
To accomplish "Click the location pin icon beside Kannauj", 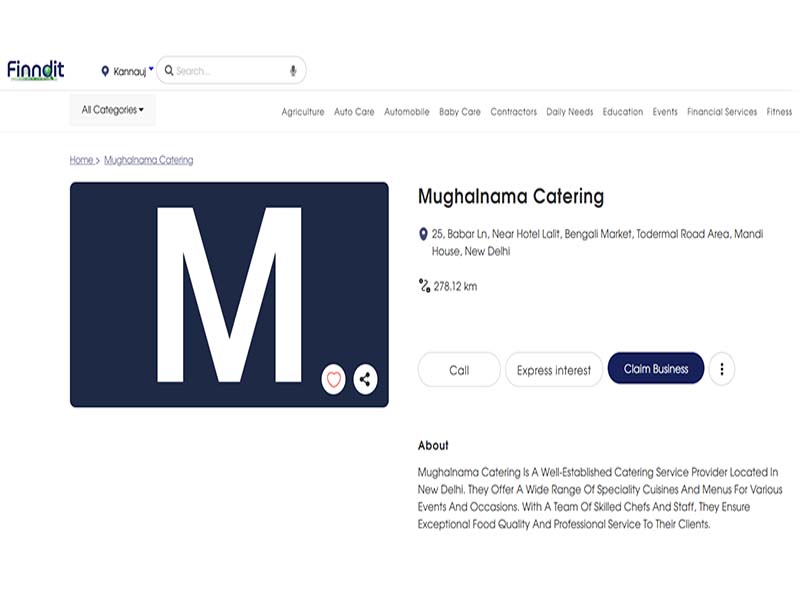I will tap(105, 71).
